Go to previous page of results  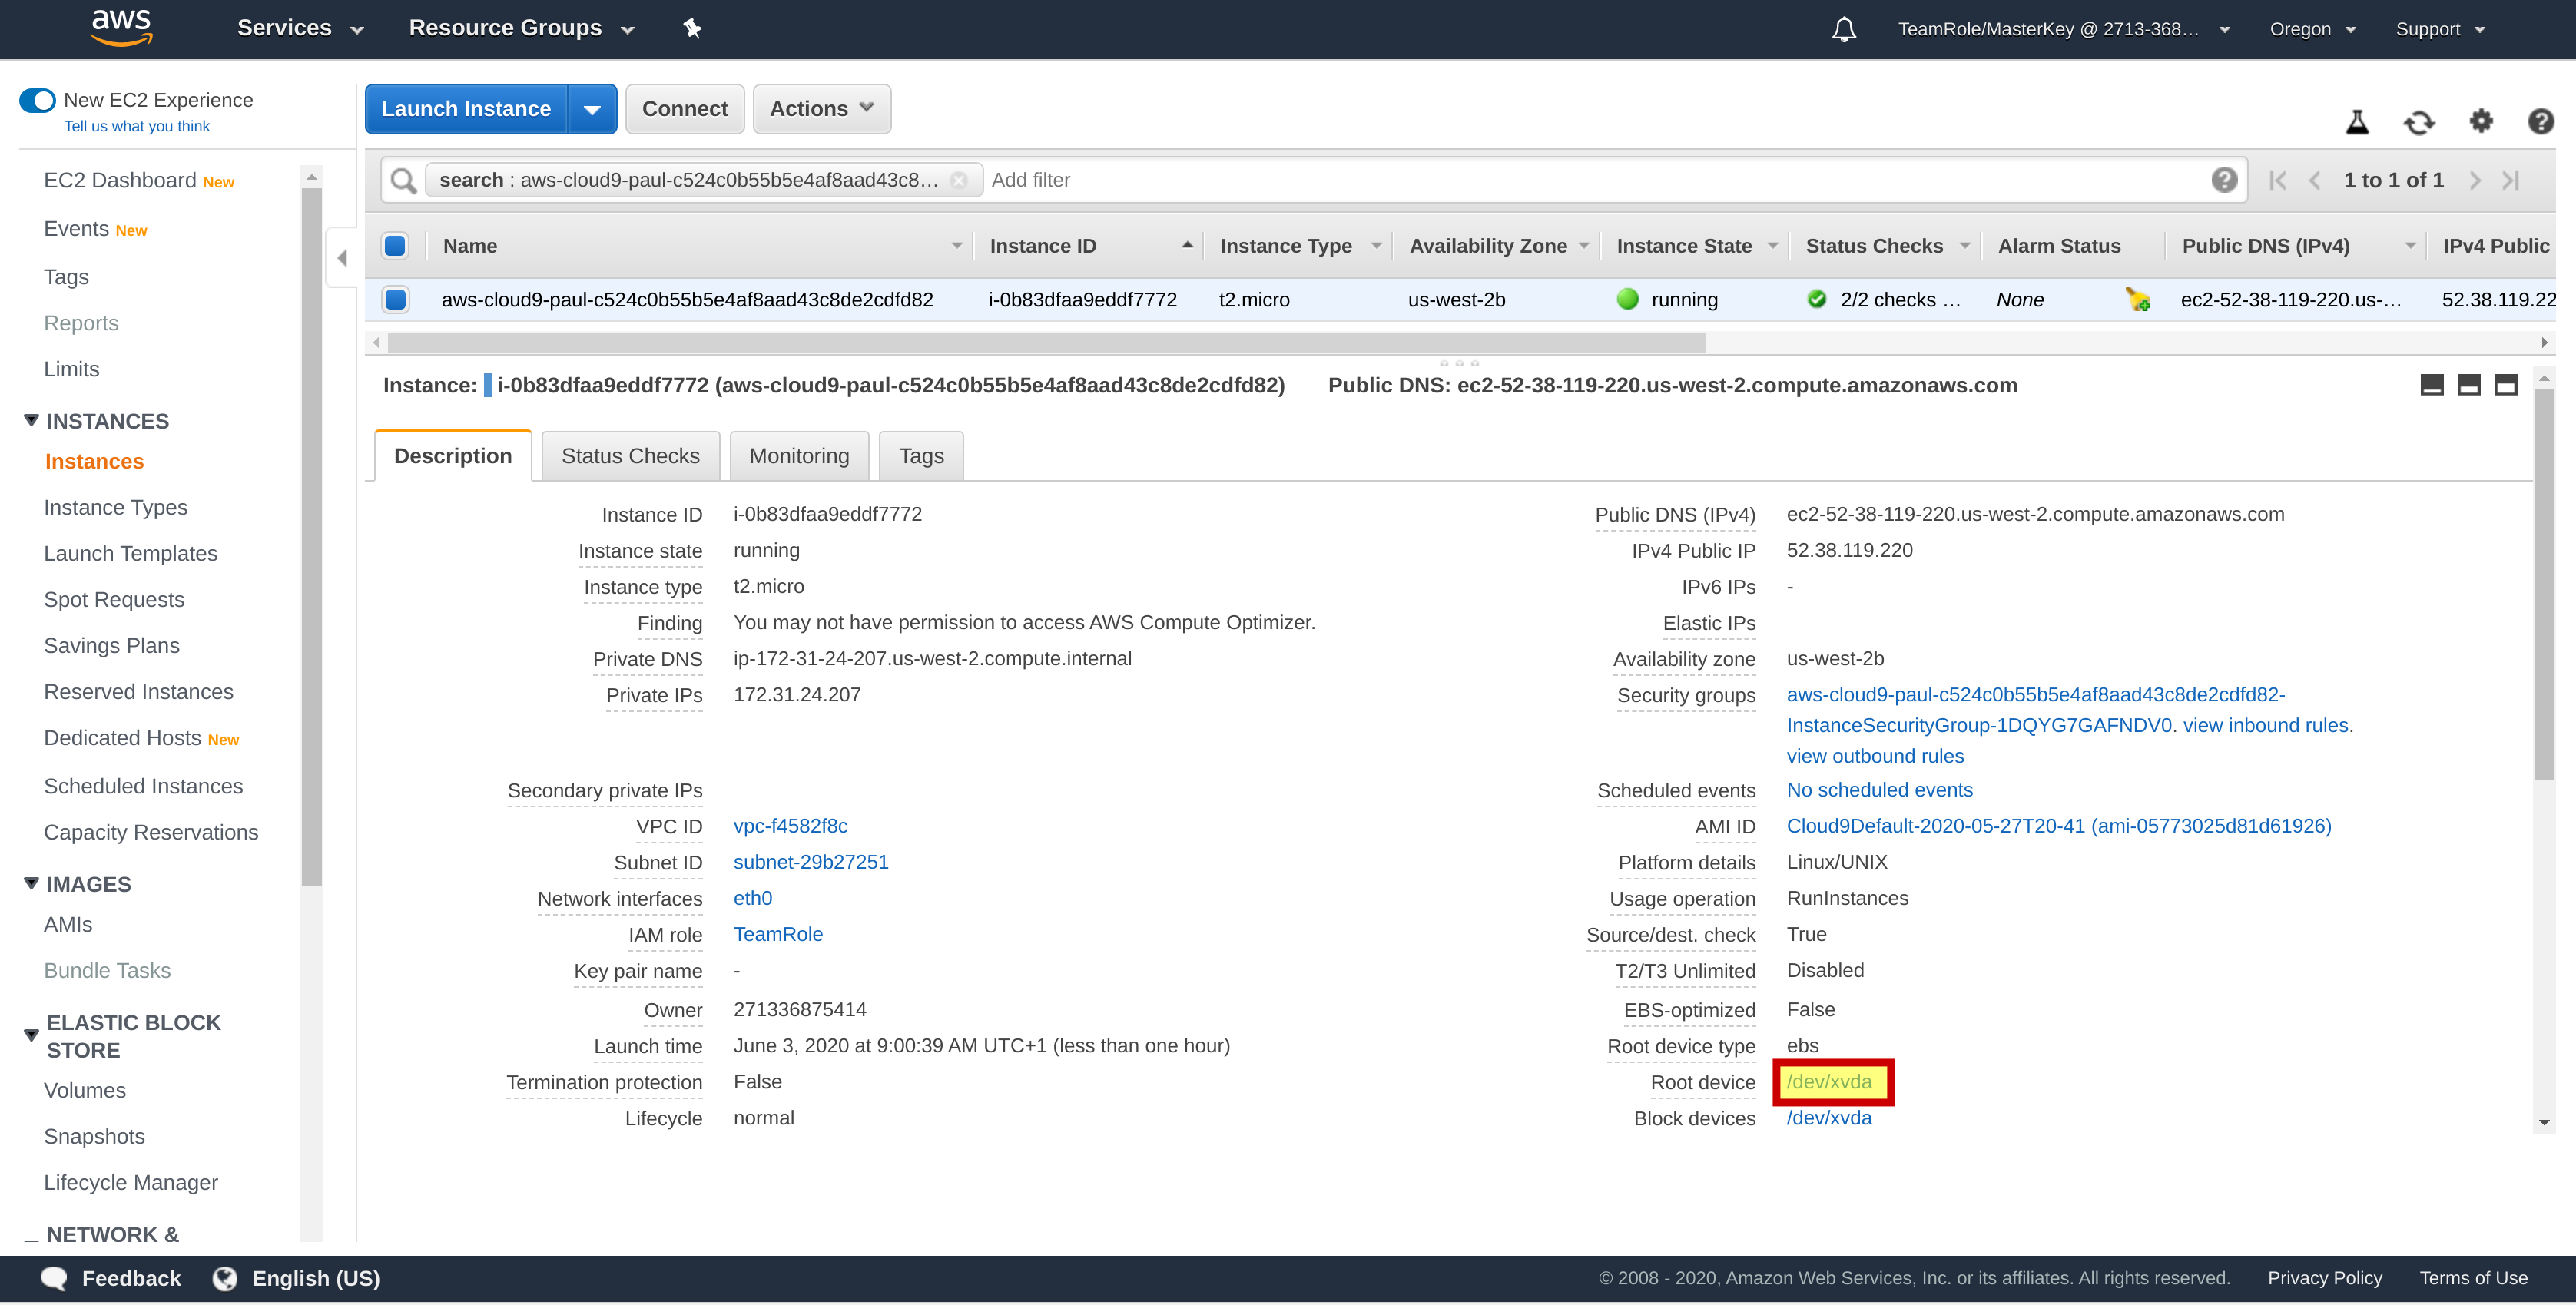(x=2314, y=180)
